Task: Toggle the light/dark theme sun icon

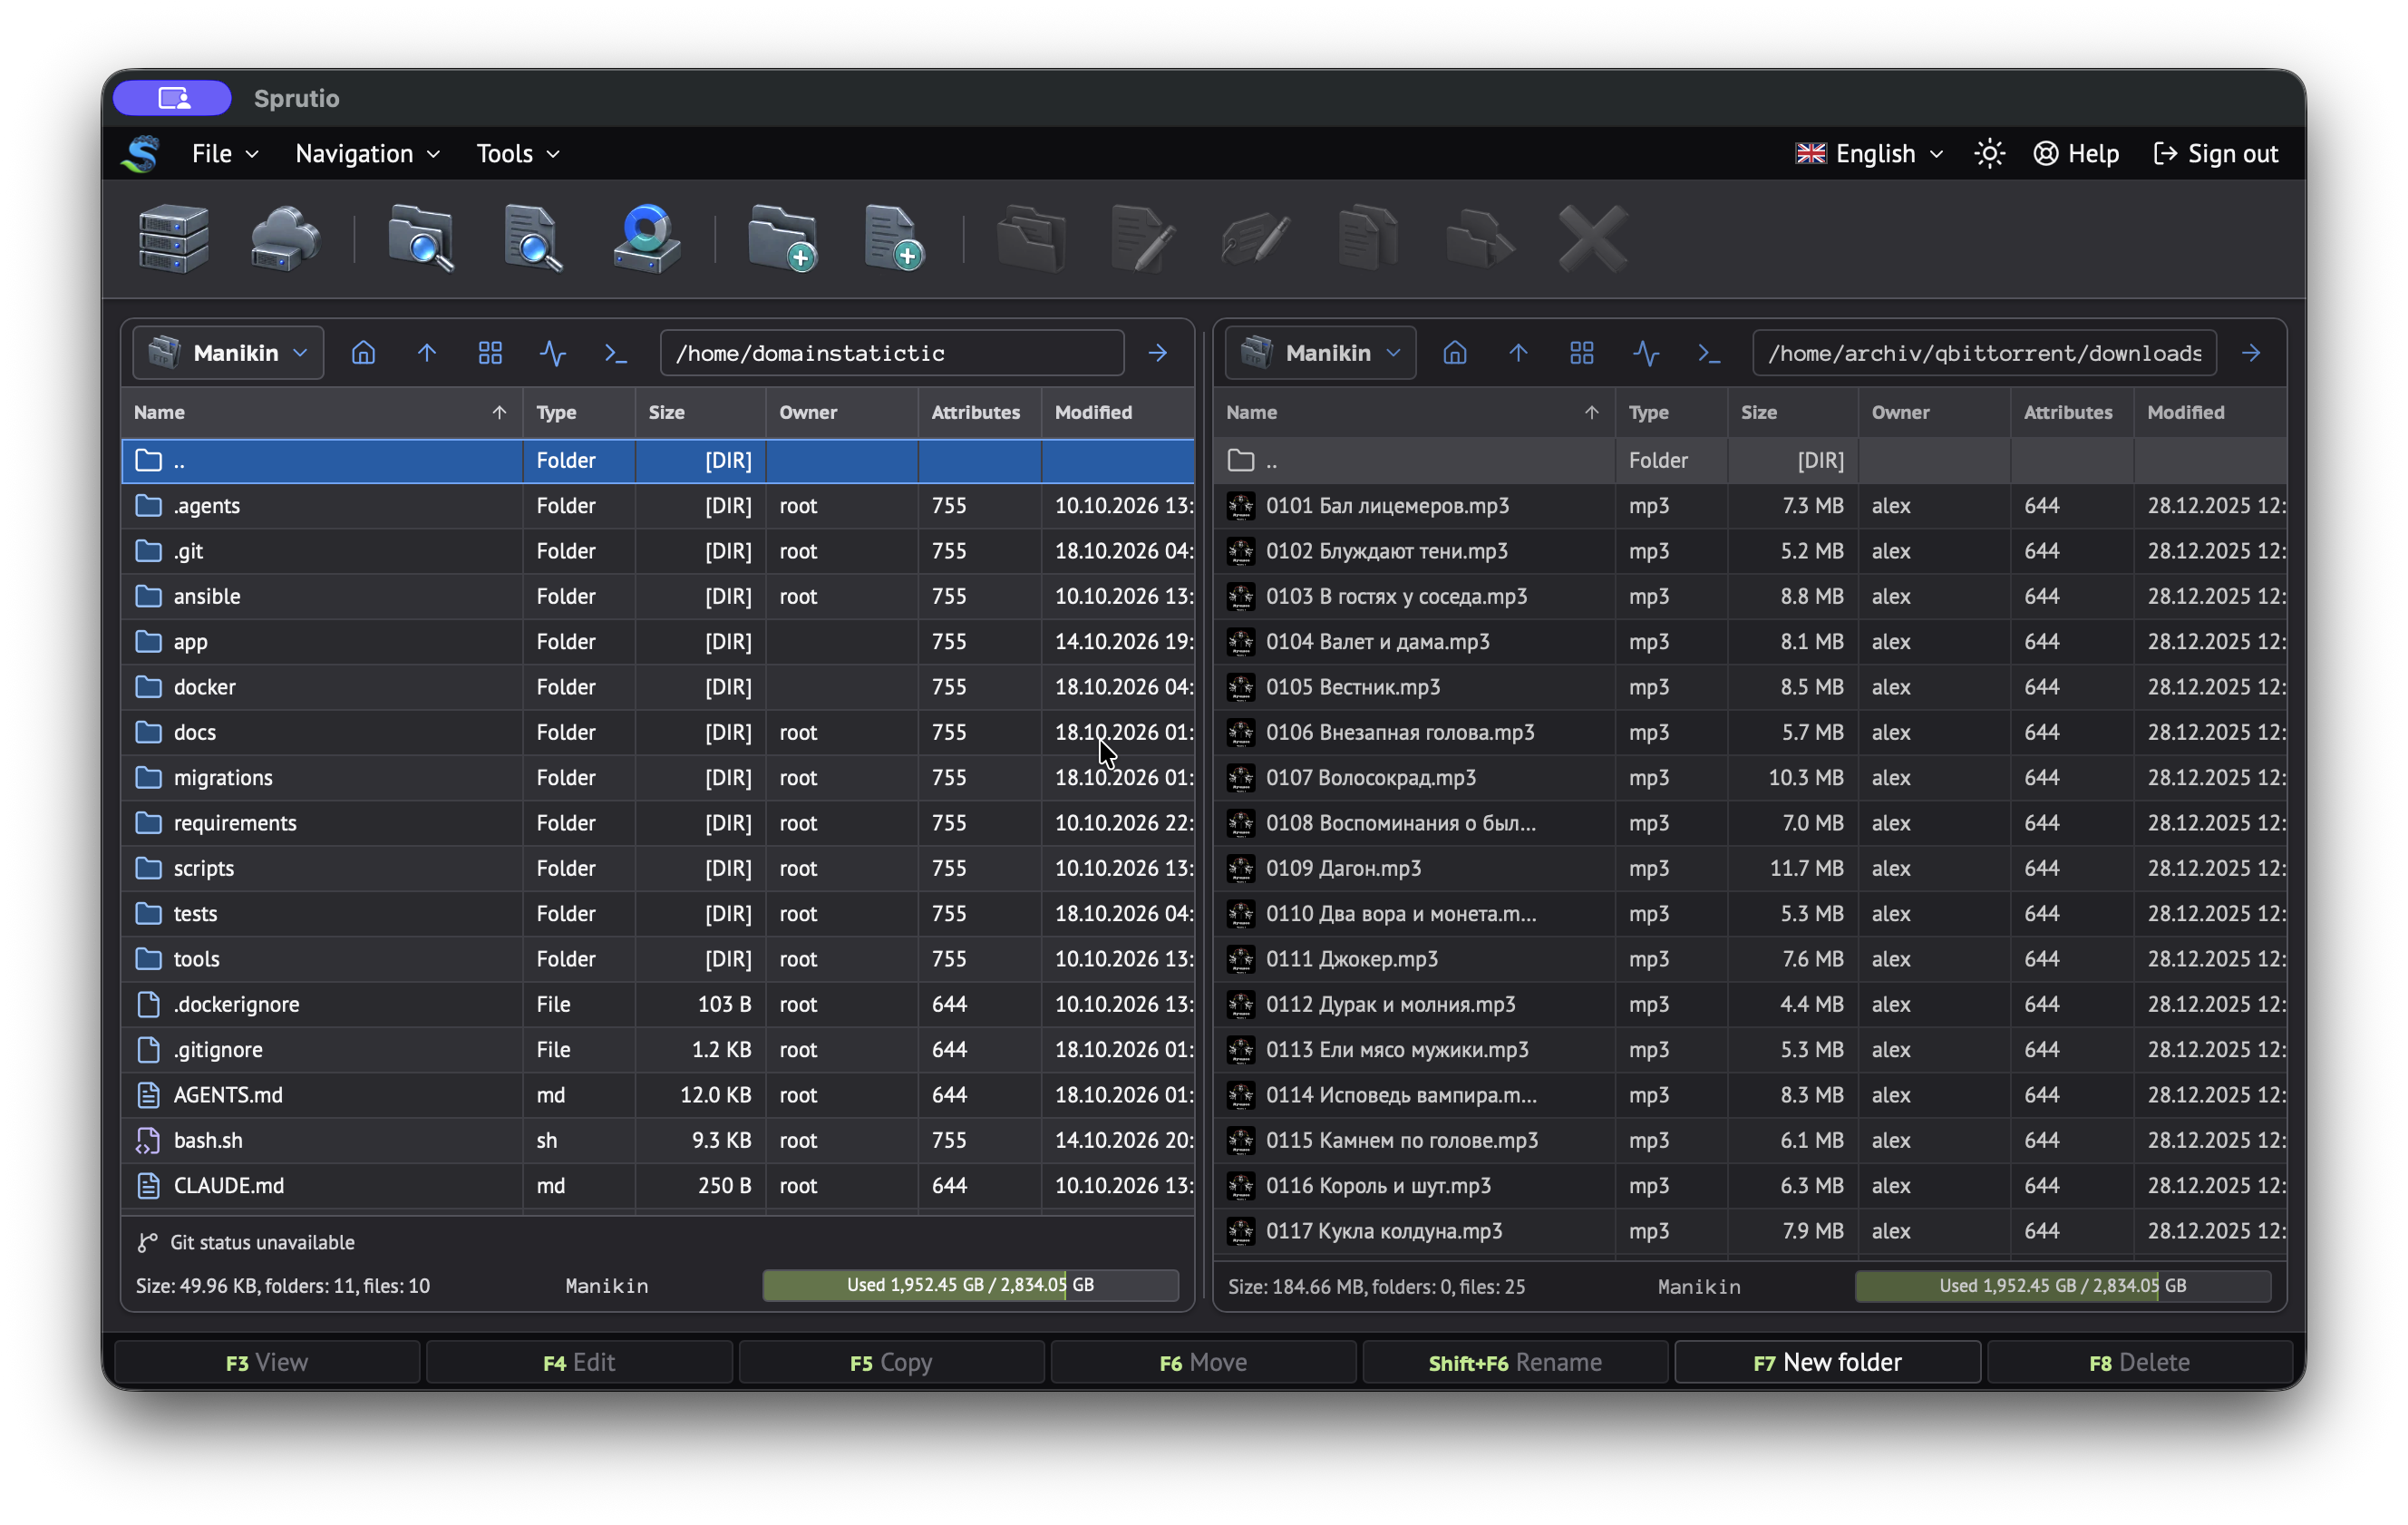Action: pos(1989,153)
